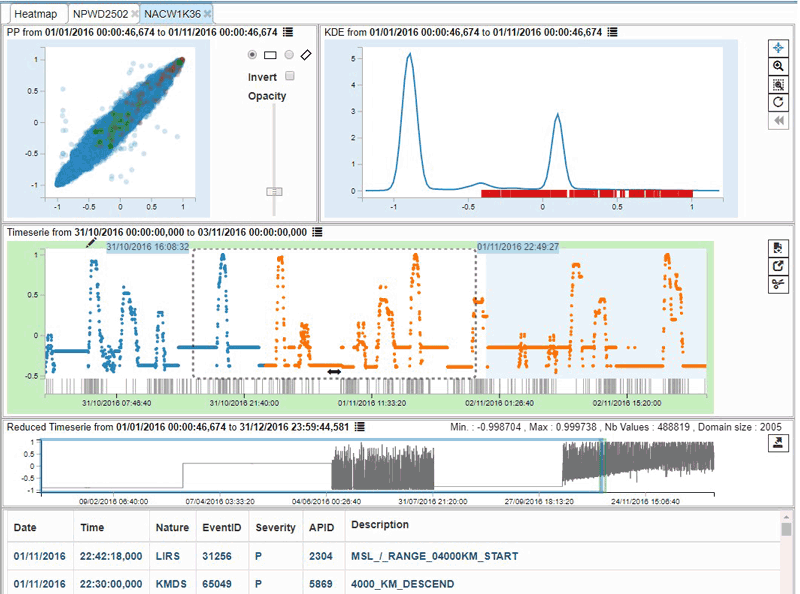Click the Severity cell in the KMDS row
The image size is (800, 594).
pos(259,584)
